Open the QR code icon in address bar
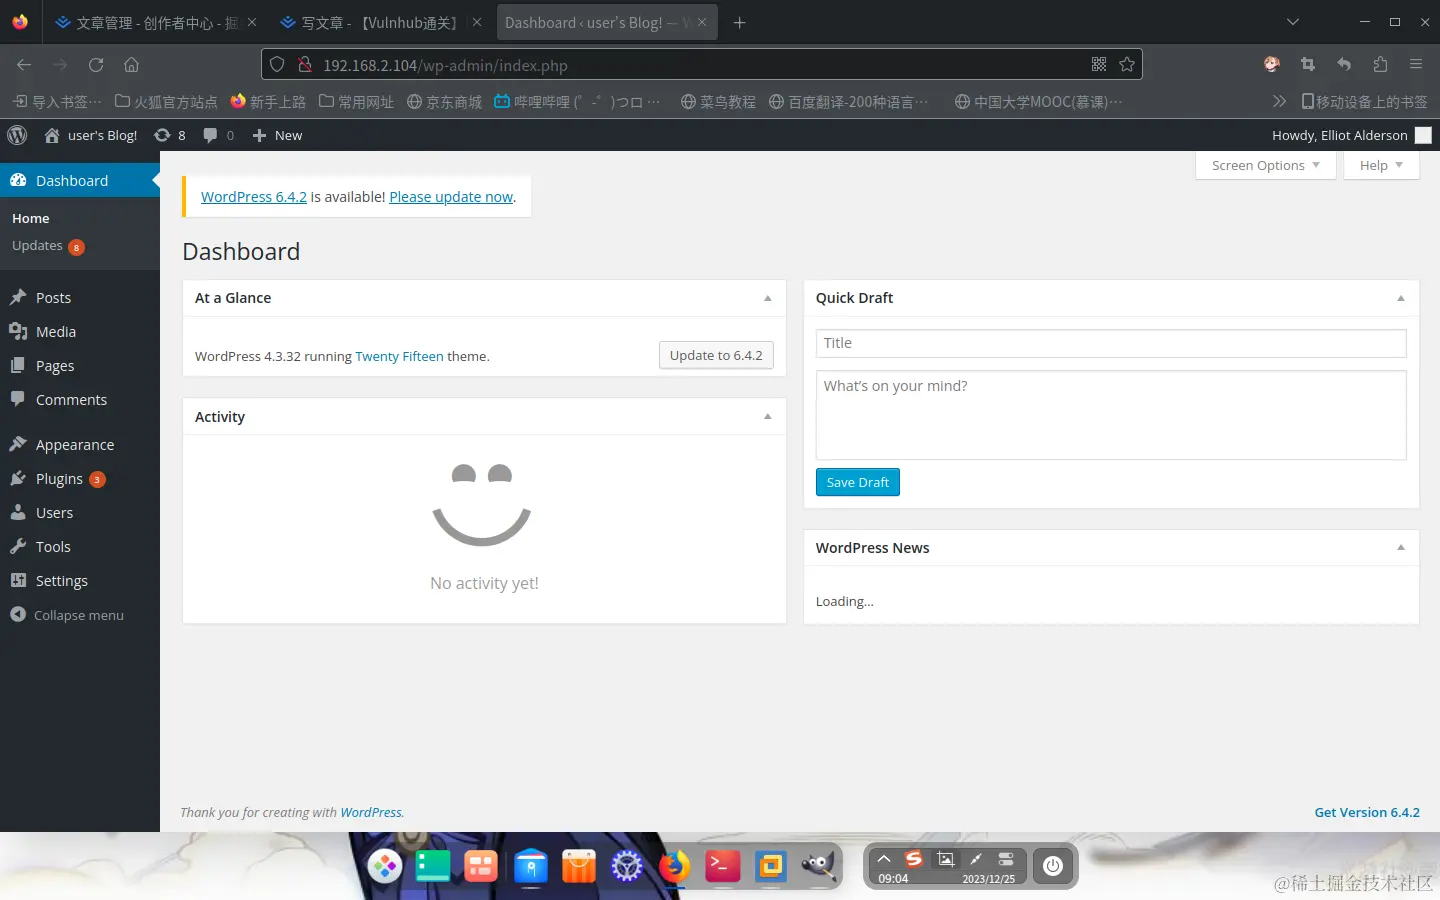Image resolution: width=1440 pixels, height=900 pixels. pos(1099,65)
